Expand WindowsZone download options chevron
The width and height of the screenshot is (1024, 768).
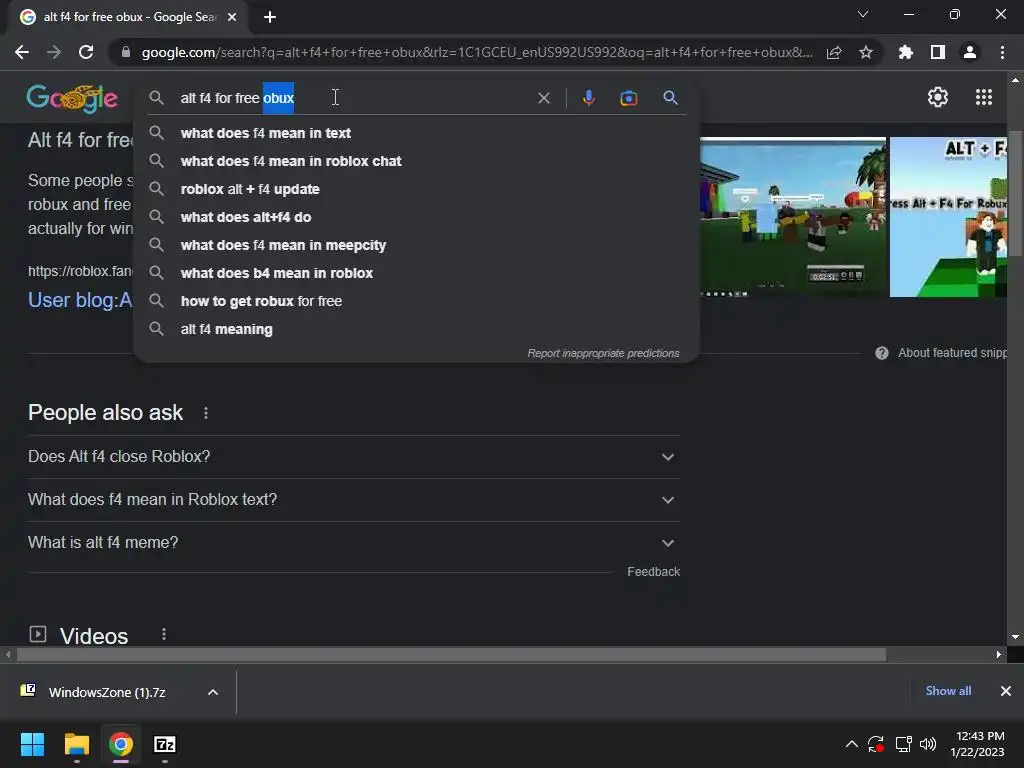[213, 692]
